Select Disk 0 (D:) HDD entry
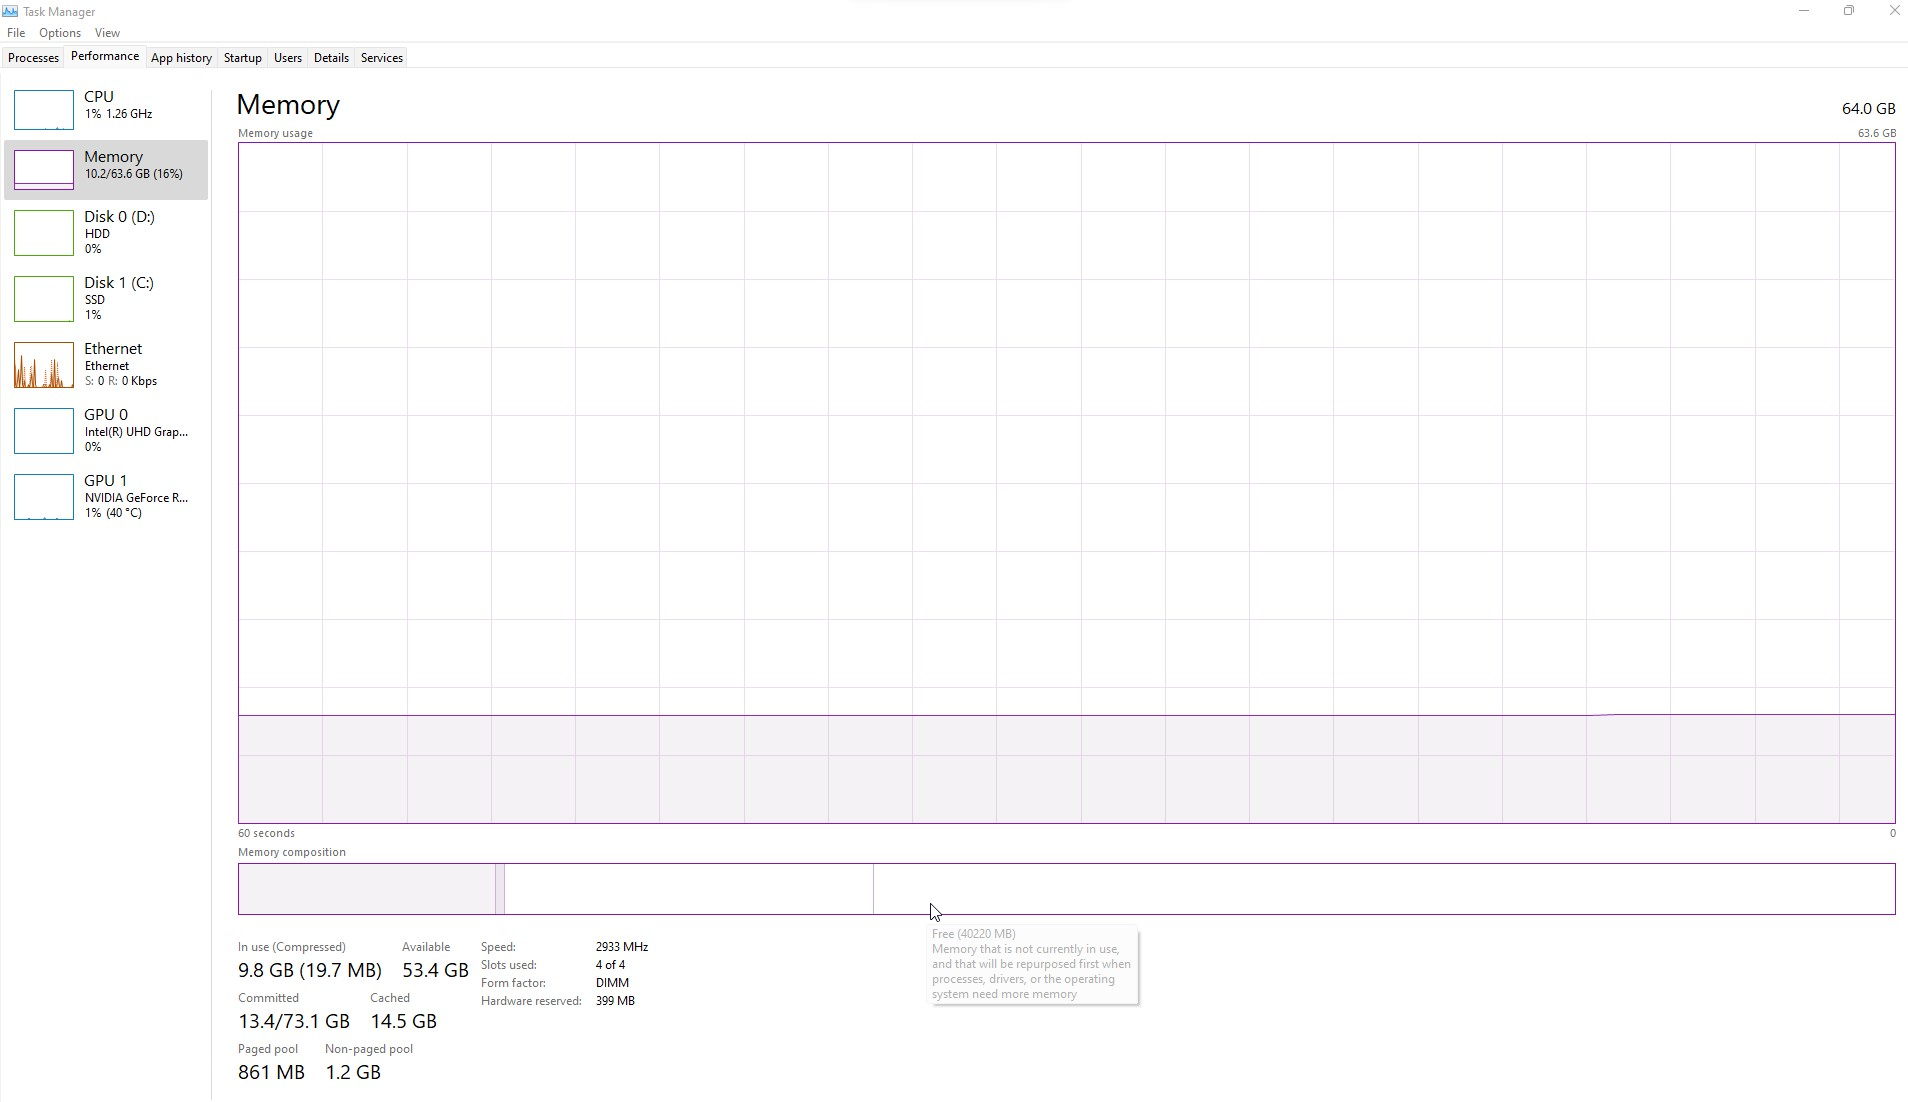The height and width of the screenshot is (1102, 1908). [x=106, y=233]
